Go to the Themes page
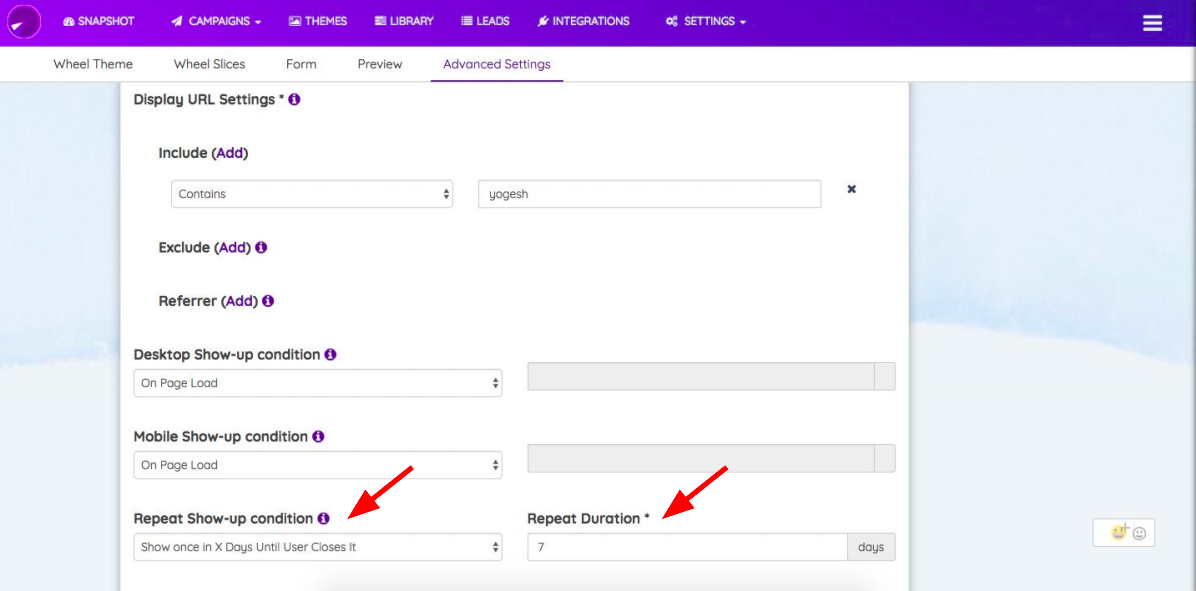1196x591 pixels. coord(318,21)
